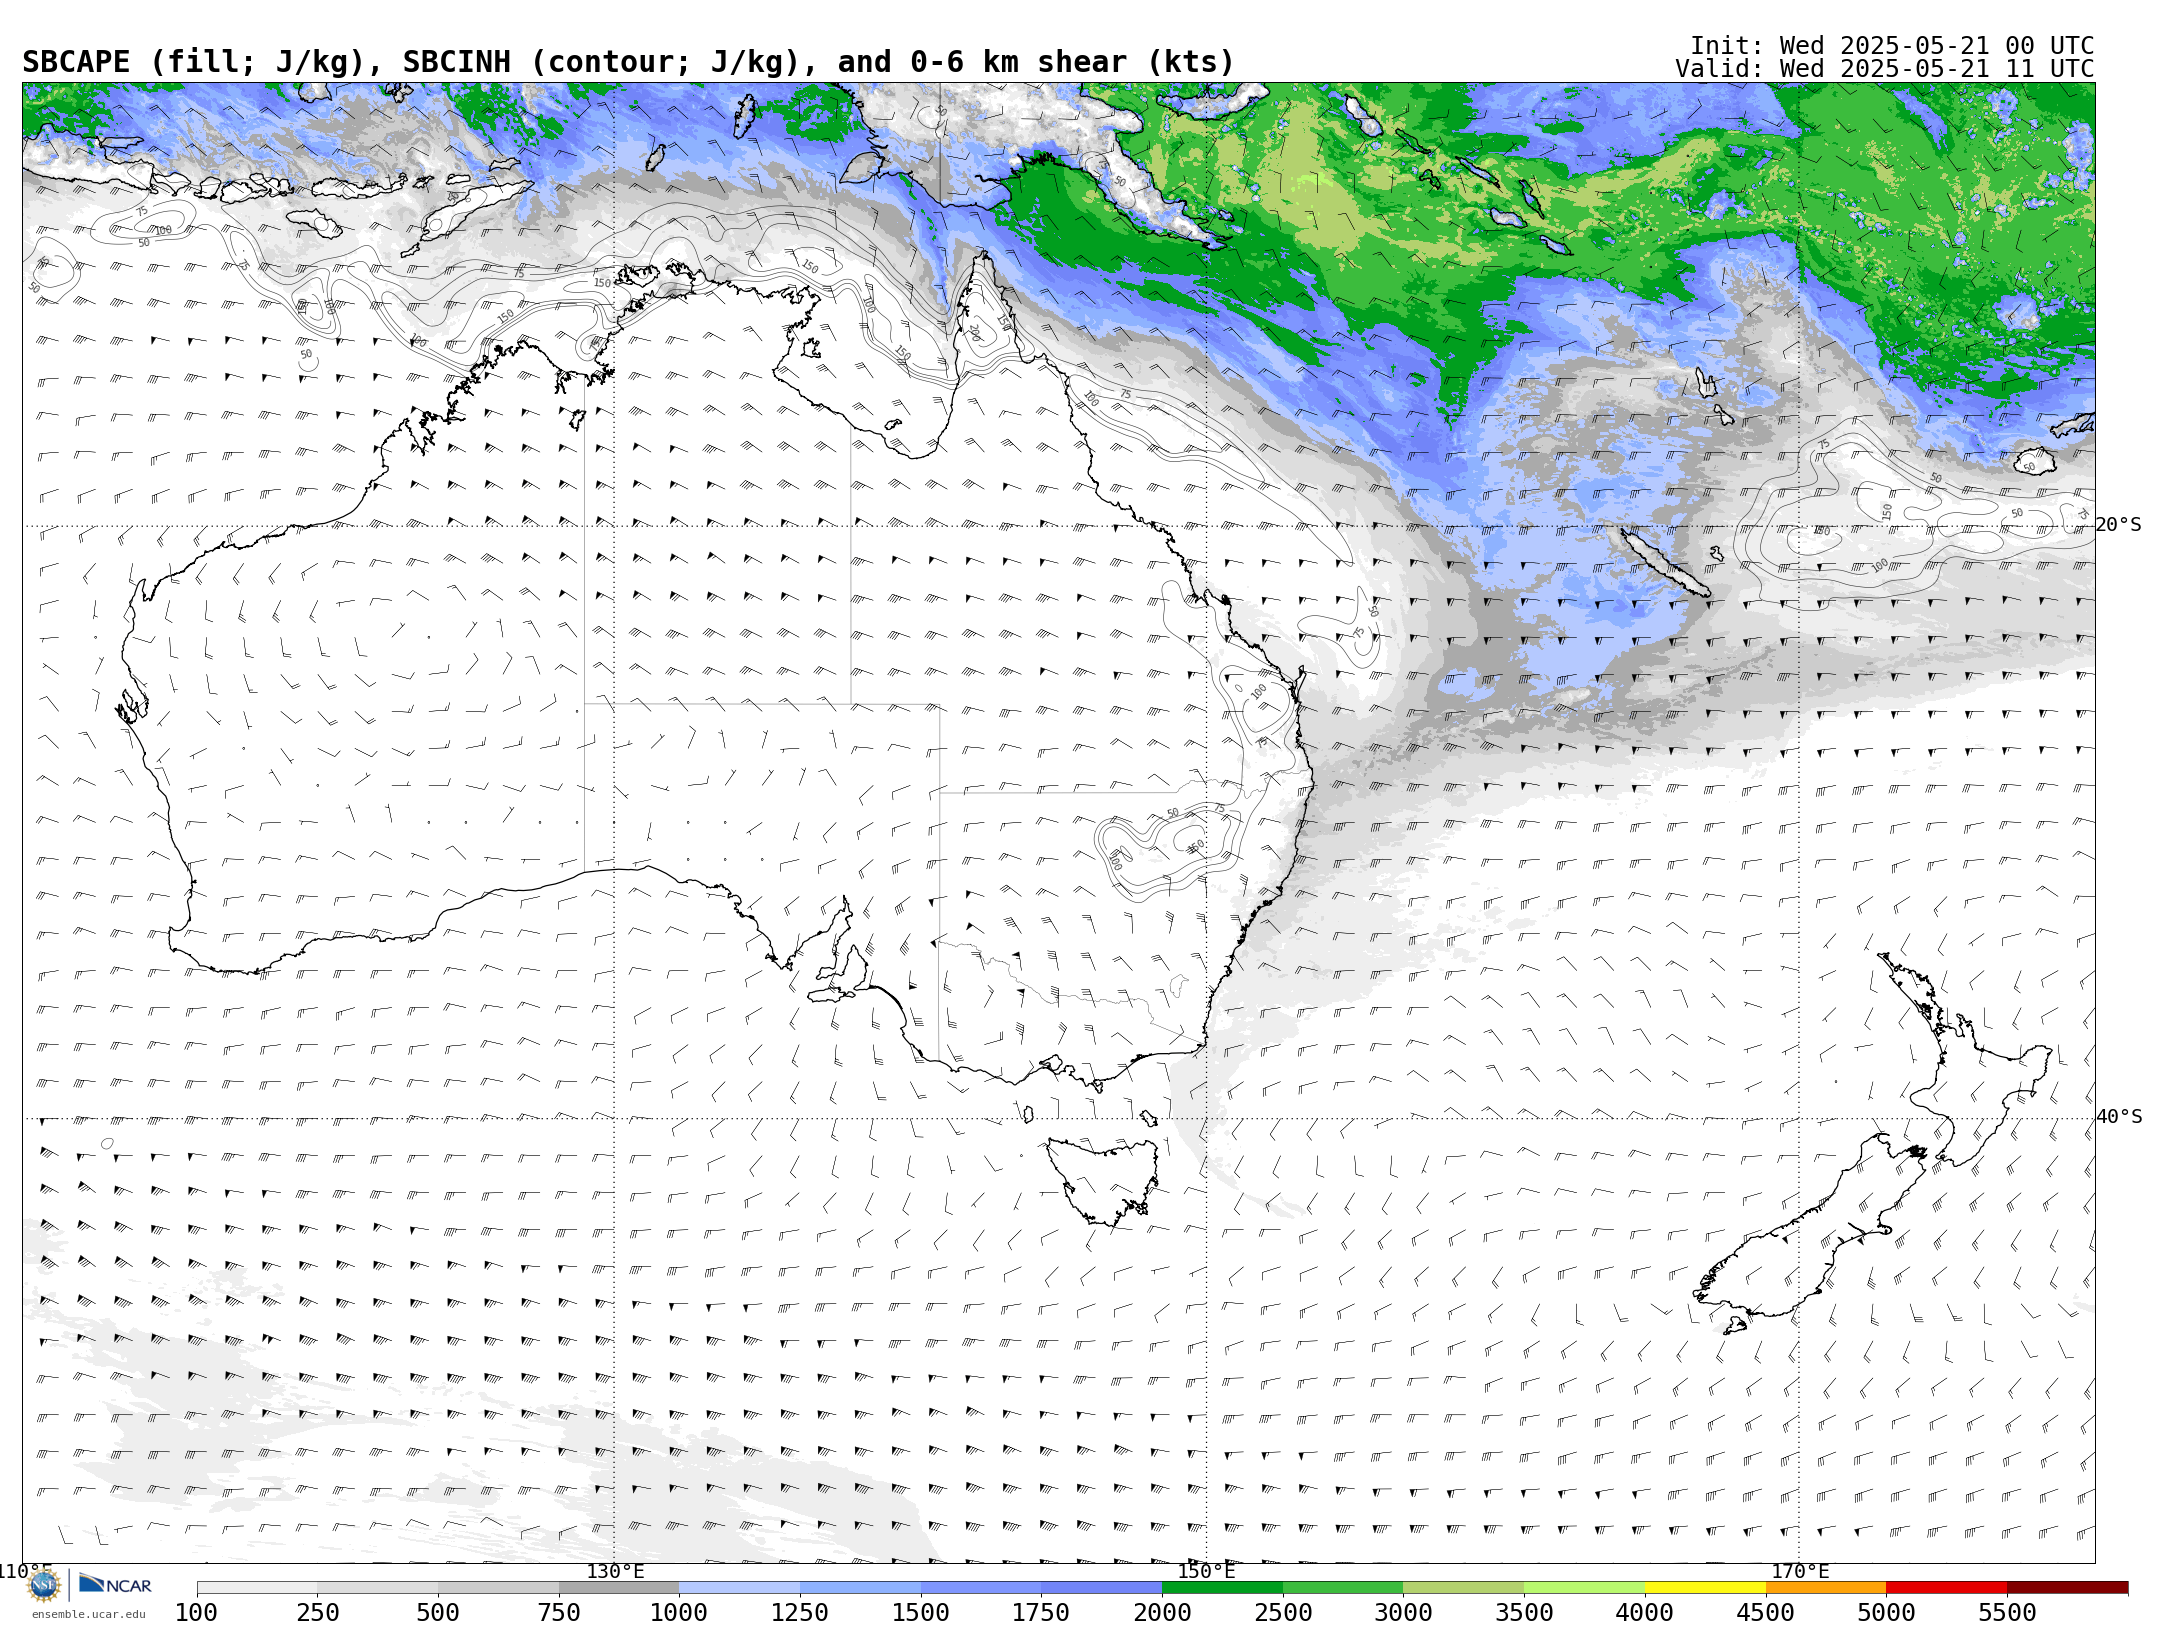Click the colorbar label 500
The image size is (2160, 1626).
438,1613
